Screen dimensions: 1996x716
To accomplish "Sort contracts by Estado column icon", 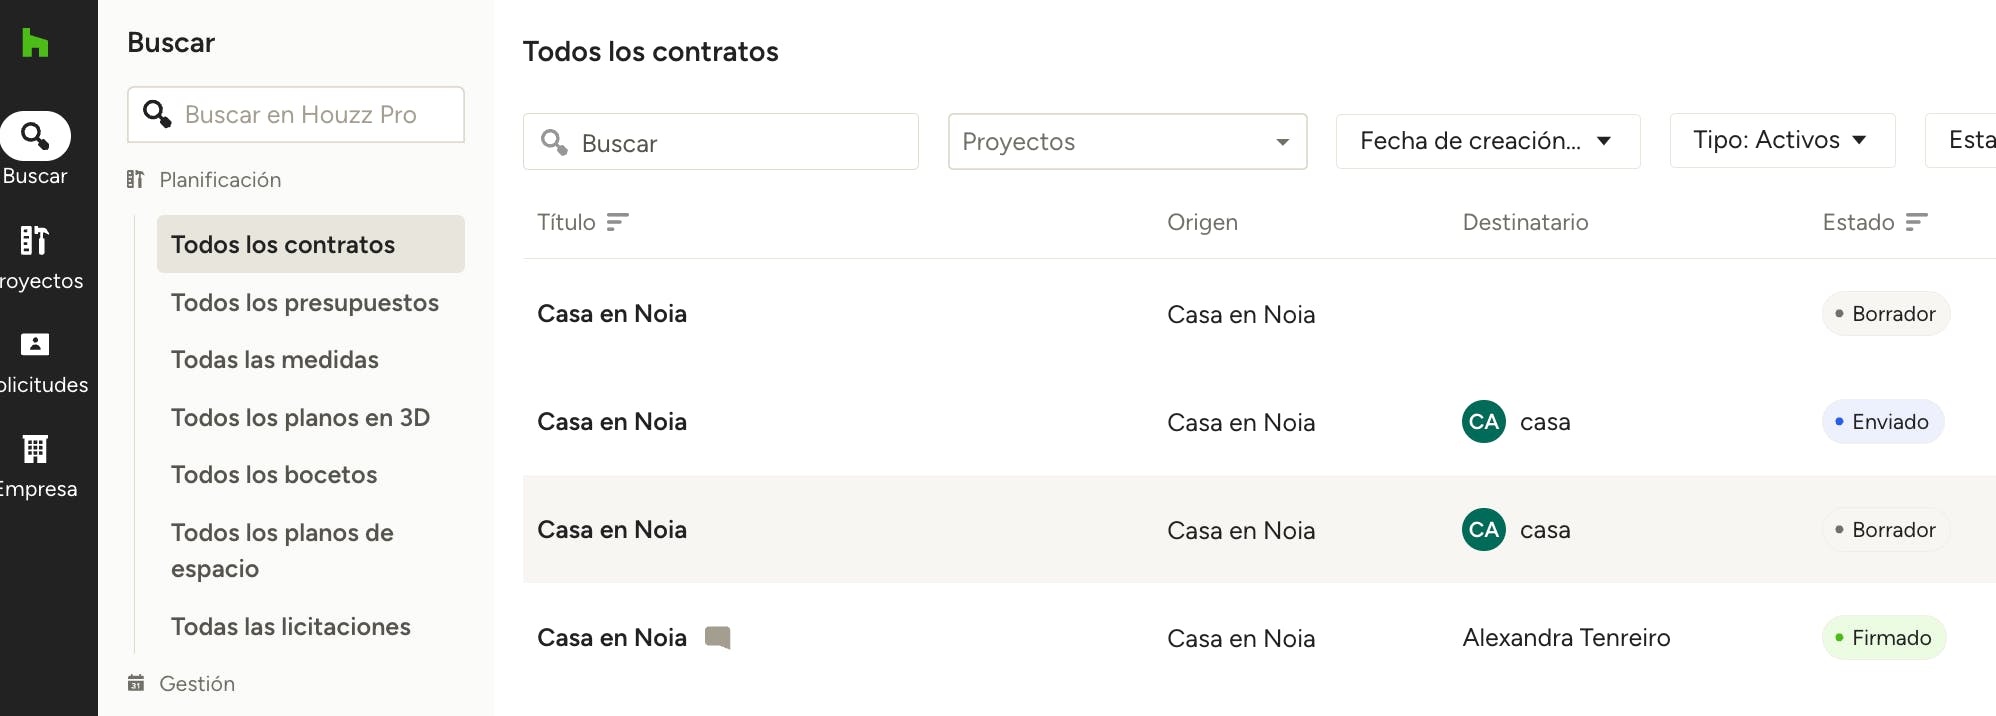I will tap(1916, 222).
